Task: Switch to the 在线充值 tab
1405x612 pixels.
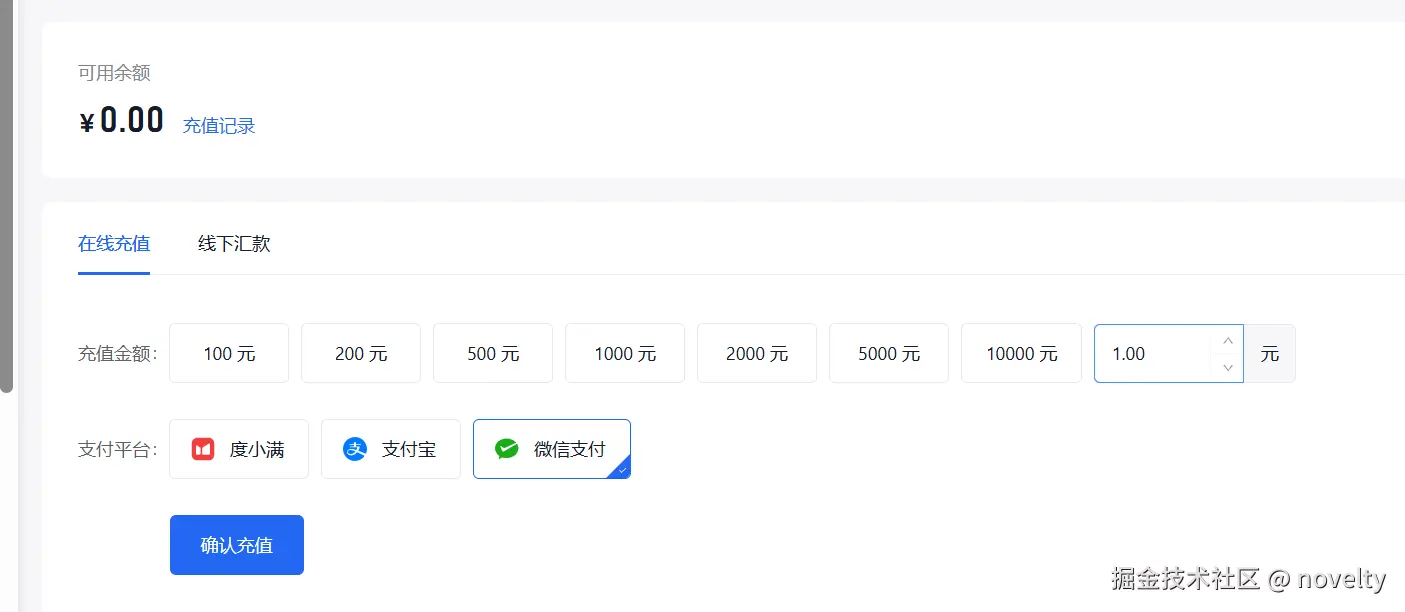Action: point(114,243)
